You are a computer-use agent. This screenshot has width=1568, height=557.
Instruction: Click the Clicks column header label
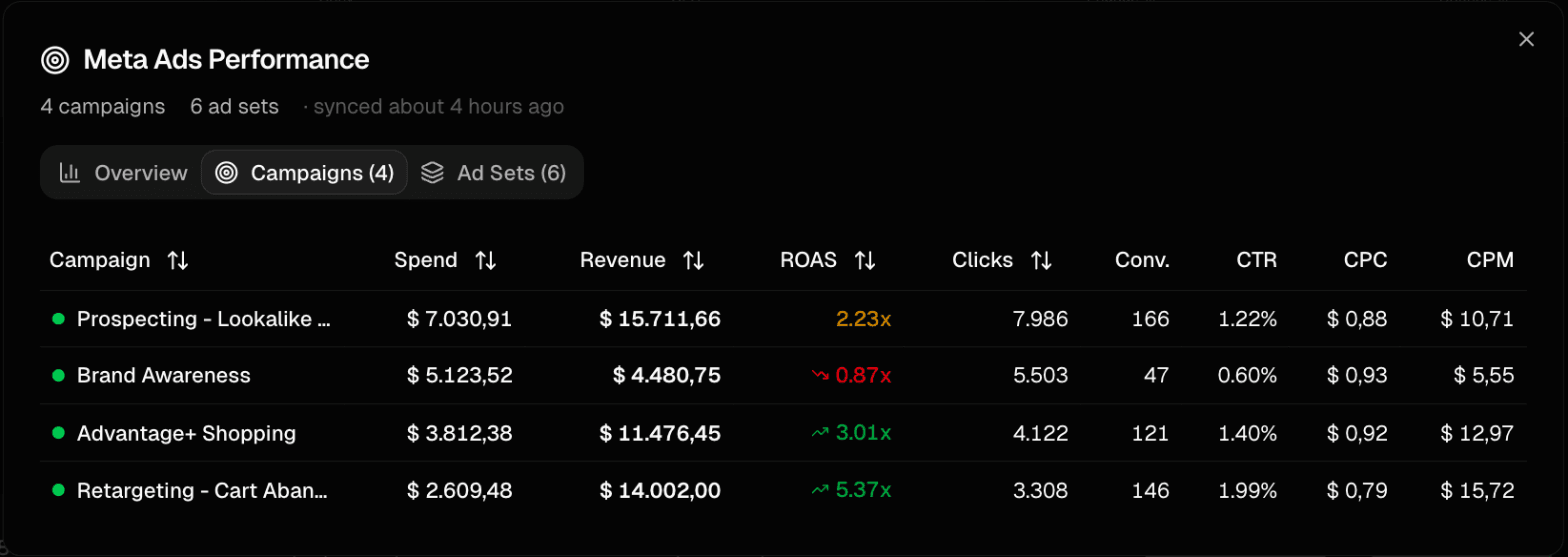(983, 260)
